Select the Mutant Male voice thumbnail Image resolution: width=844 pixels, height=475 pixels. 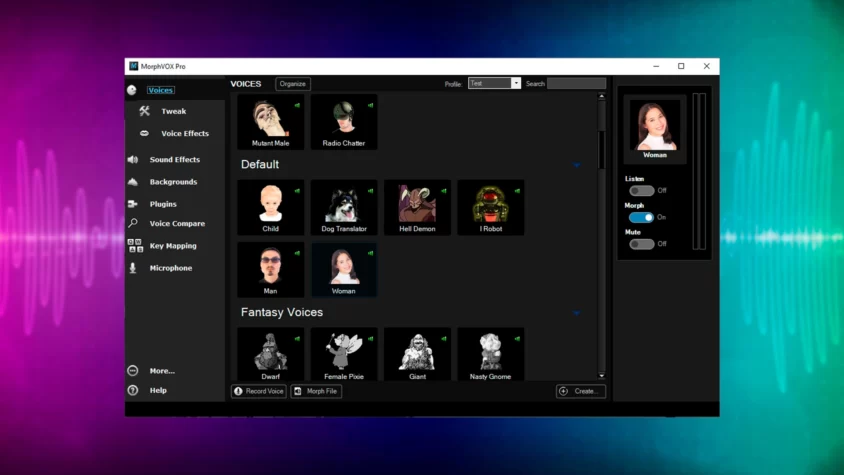coord(271,122)
